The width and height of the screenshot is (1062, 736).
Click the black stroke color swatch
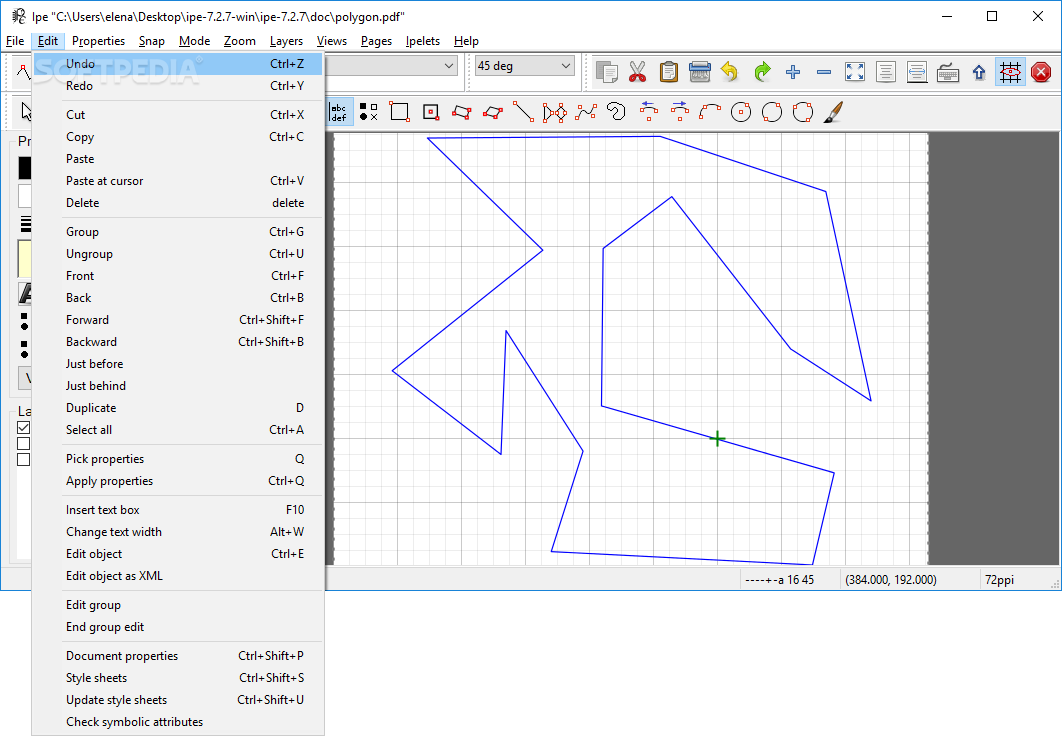pyautogui.click(x=24, y=168)
